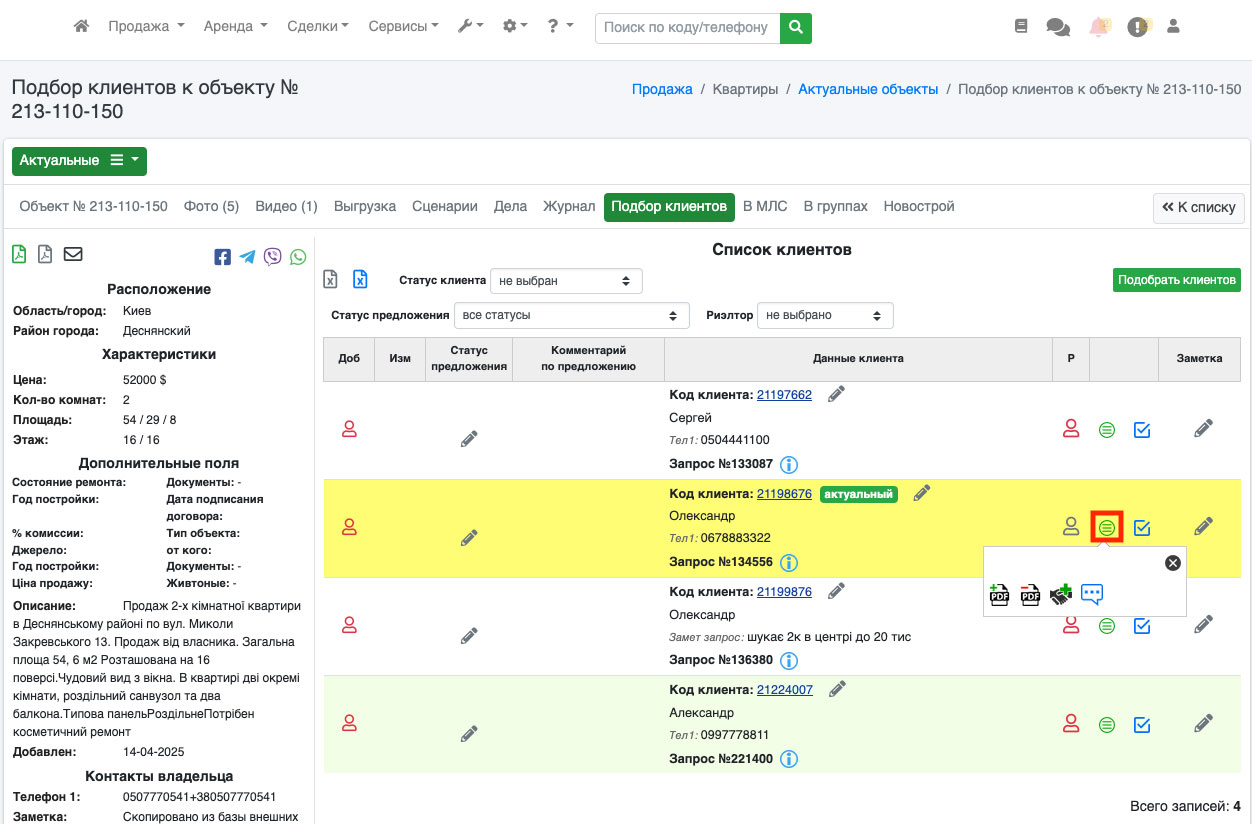
Task: Share the object via Telegram icon
Action: pyautogui.click(x=247, y=257)
